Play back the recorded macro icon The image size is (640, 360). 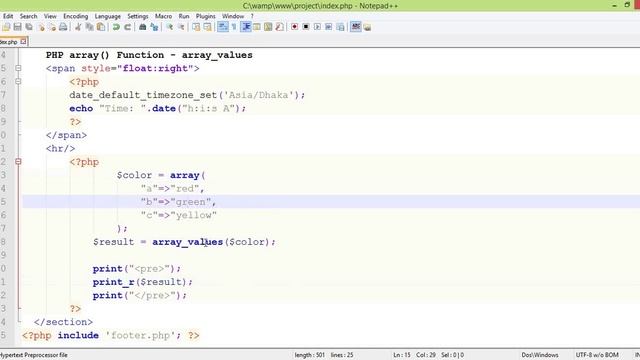tap(317, 27)
